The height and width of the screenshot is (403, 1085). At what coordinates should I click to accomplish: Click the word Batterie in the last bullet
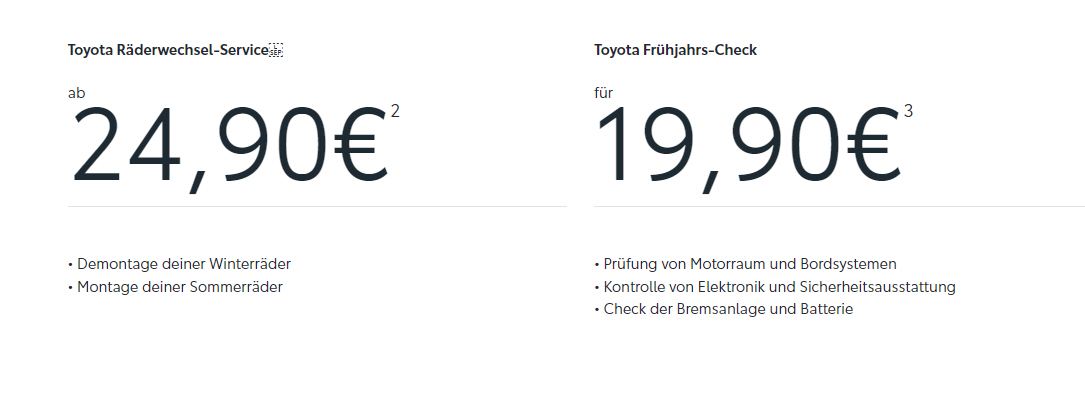(x=826, y=309)
